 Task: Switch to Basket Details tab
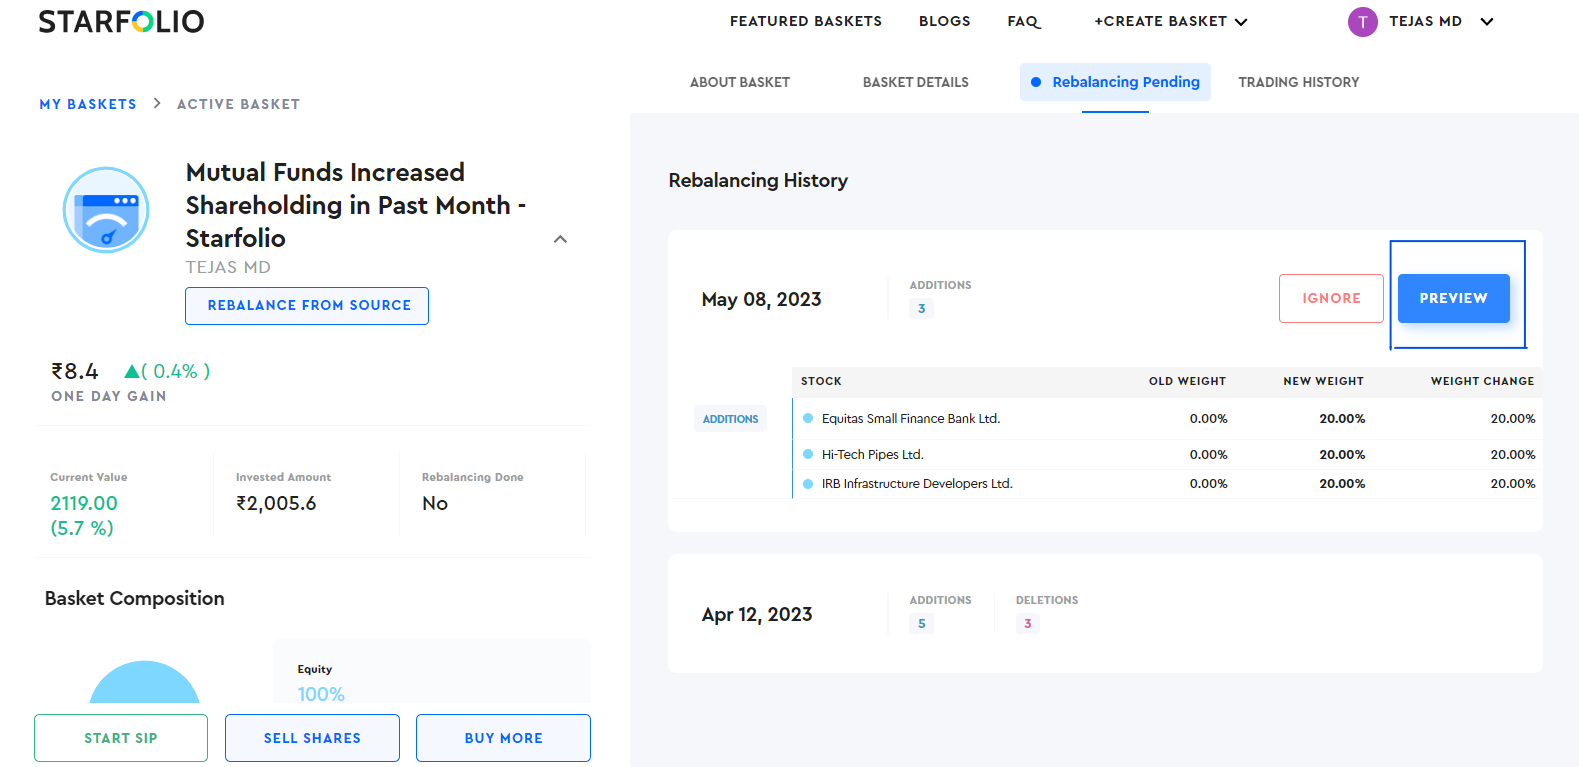[915, 82]
